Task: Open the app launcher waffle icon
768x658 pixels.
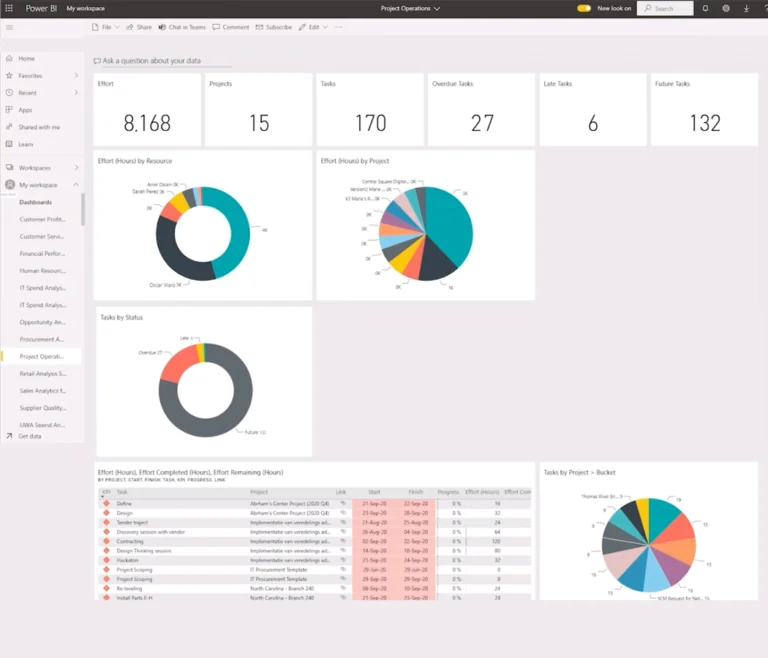Action: (9, 8)
